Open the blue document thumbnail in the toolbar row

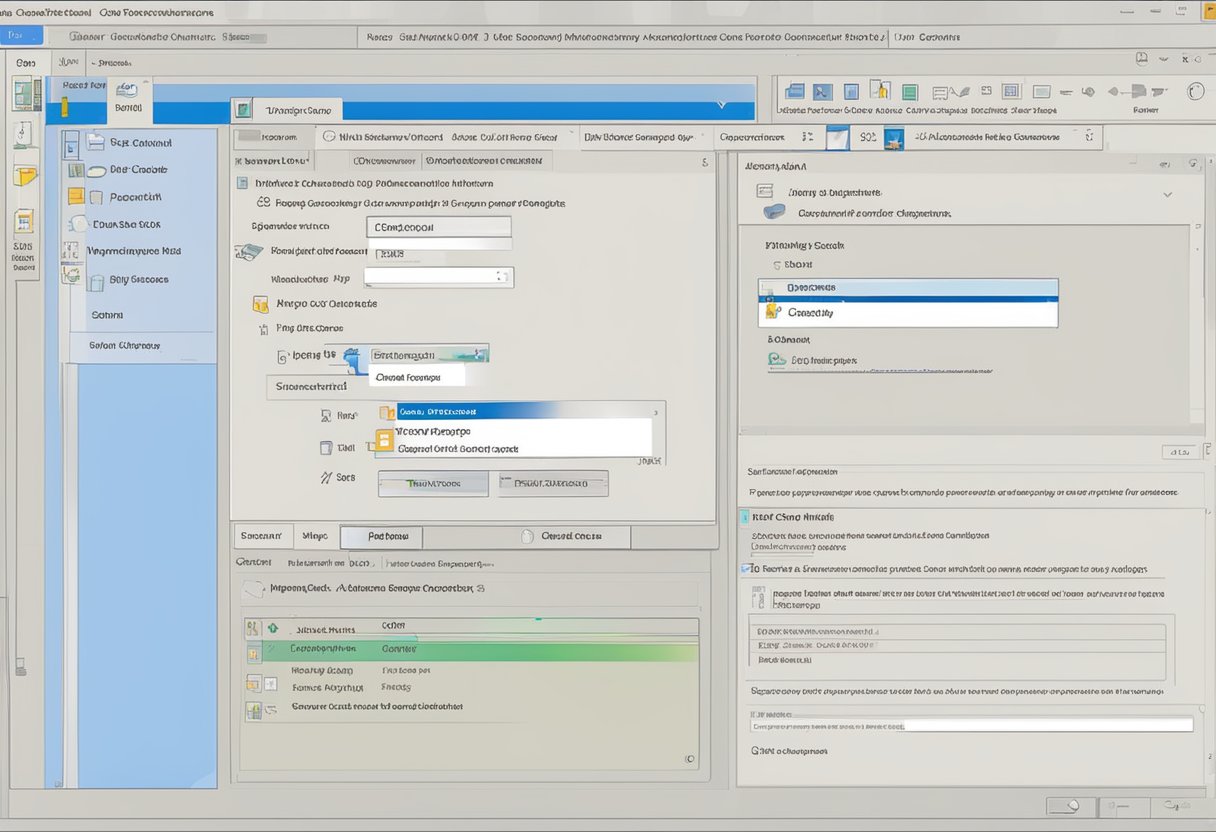click(x=838, y=137)
